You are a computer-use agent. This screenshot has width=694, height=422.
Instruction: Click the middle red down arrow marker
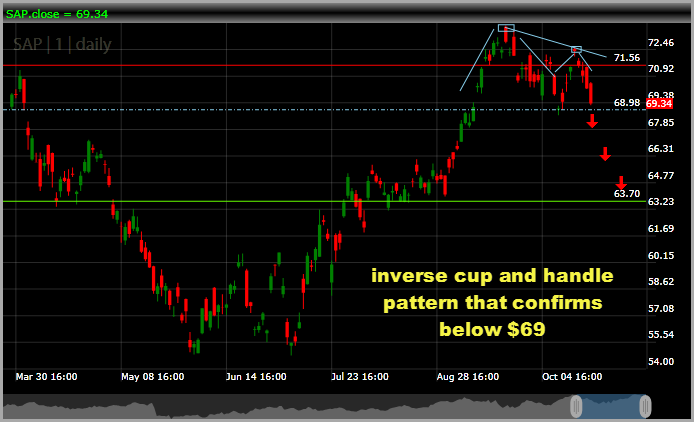point(605,153)
